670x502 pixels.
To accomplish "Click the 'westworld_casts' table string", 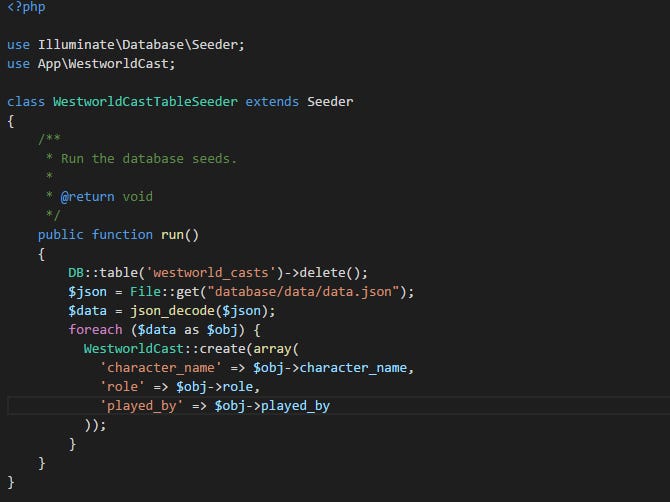I will pos(211,273).
